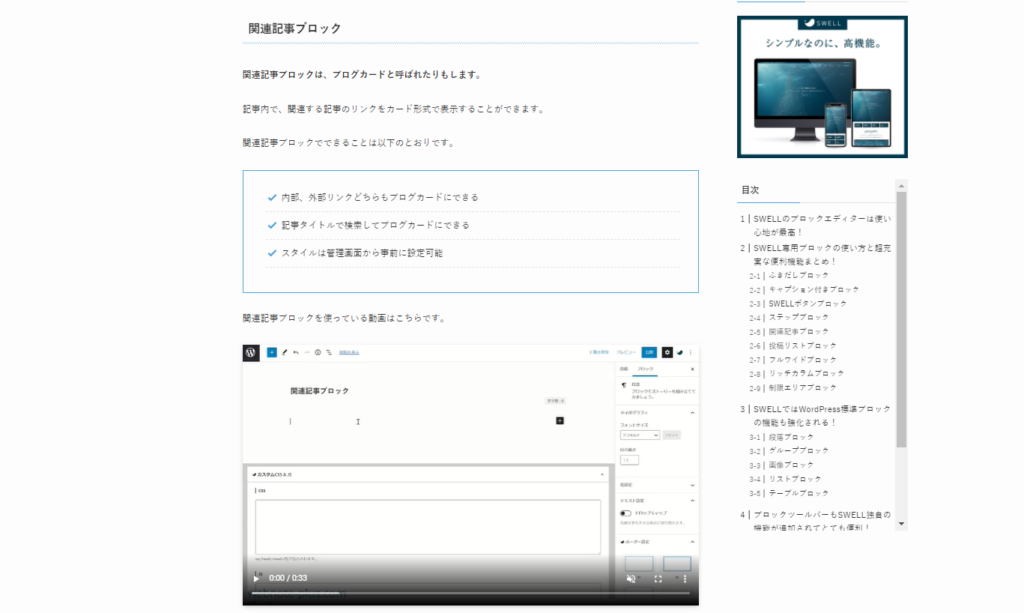Click the sentence 関連記事ブロックを使っている動画はこちらです
This screenshot has width=1024, height=613.
pyautogui.click(x=345, y=318)
